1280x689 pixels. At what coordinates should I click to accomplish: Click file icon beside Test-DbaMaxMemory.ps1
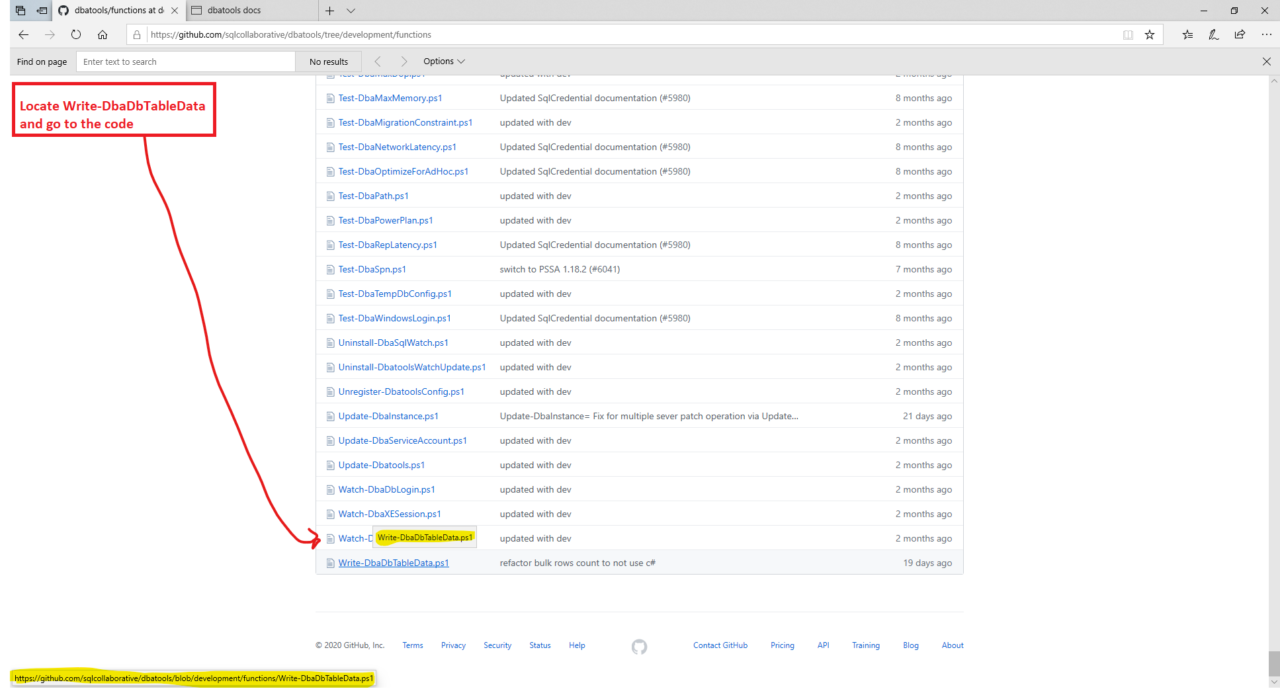pos(330,98)
